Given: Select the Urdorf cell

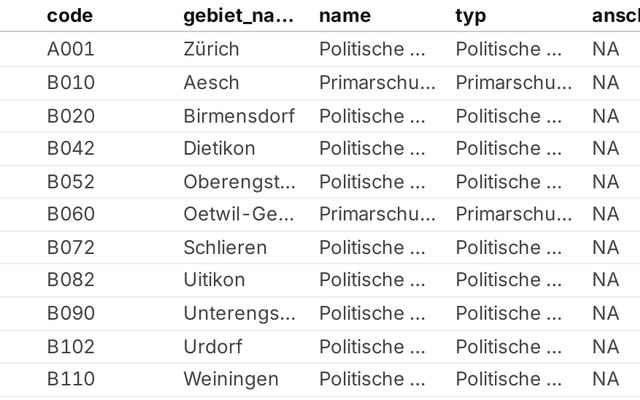Looking at the screenshot, I should [212, 346].
